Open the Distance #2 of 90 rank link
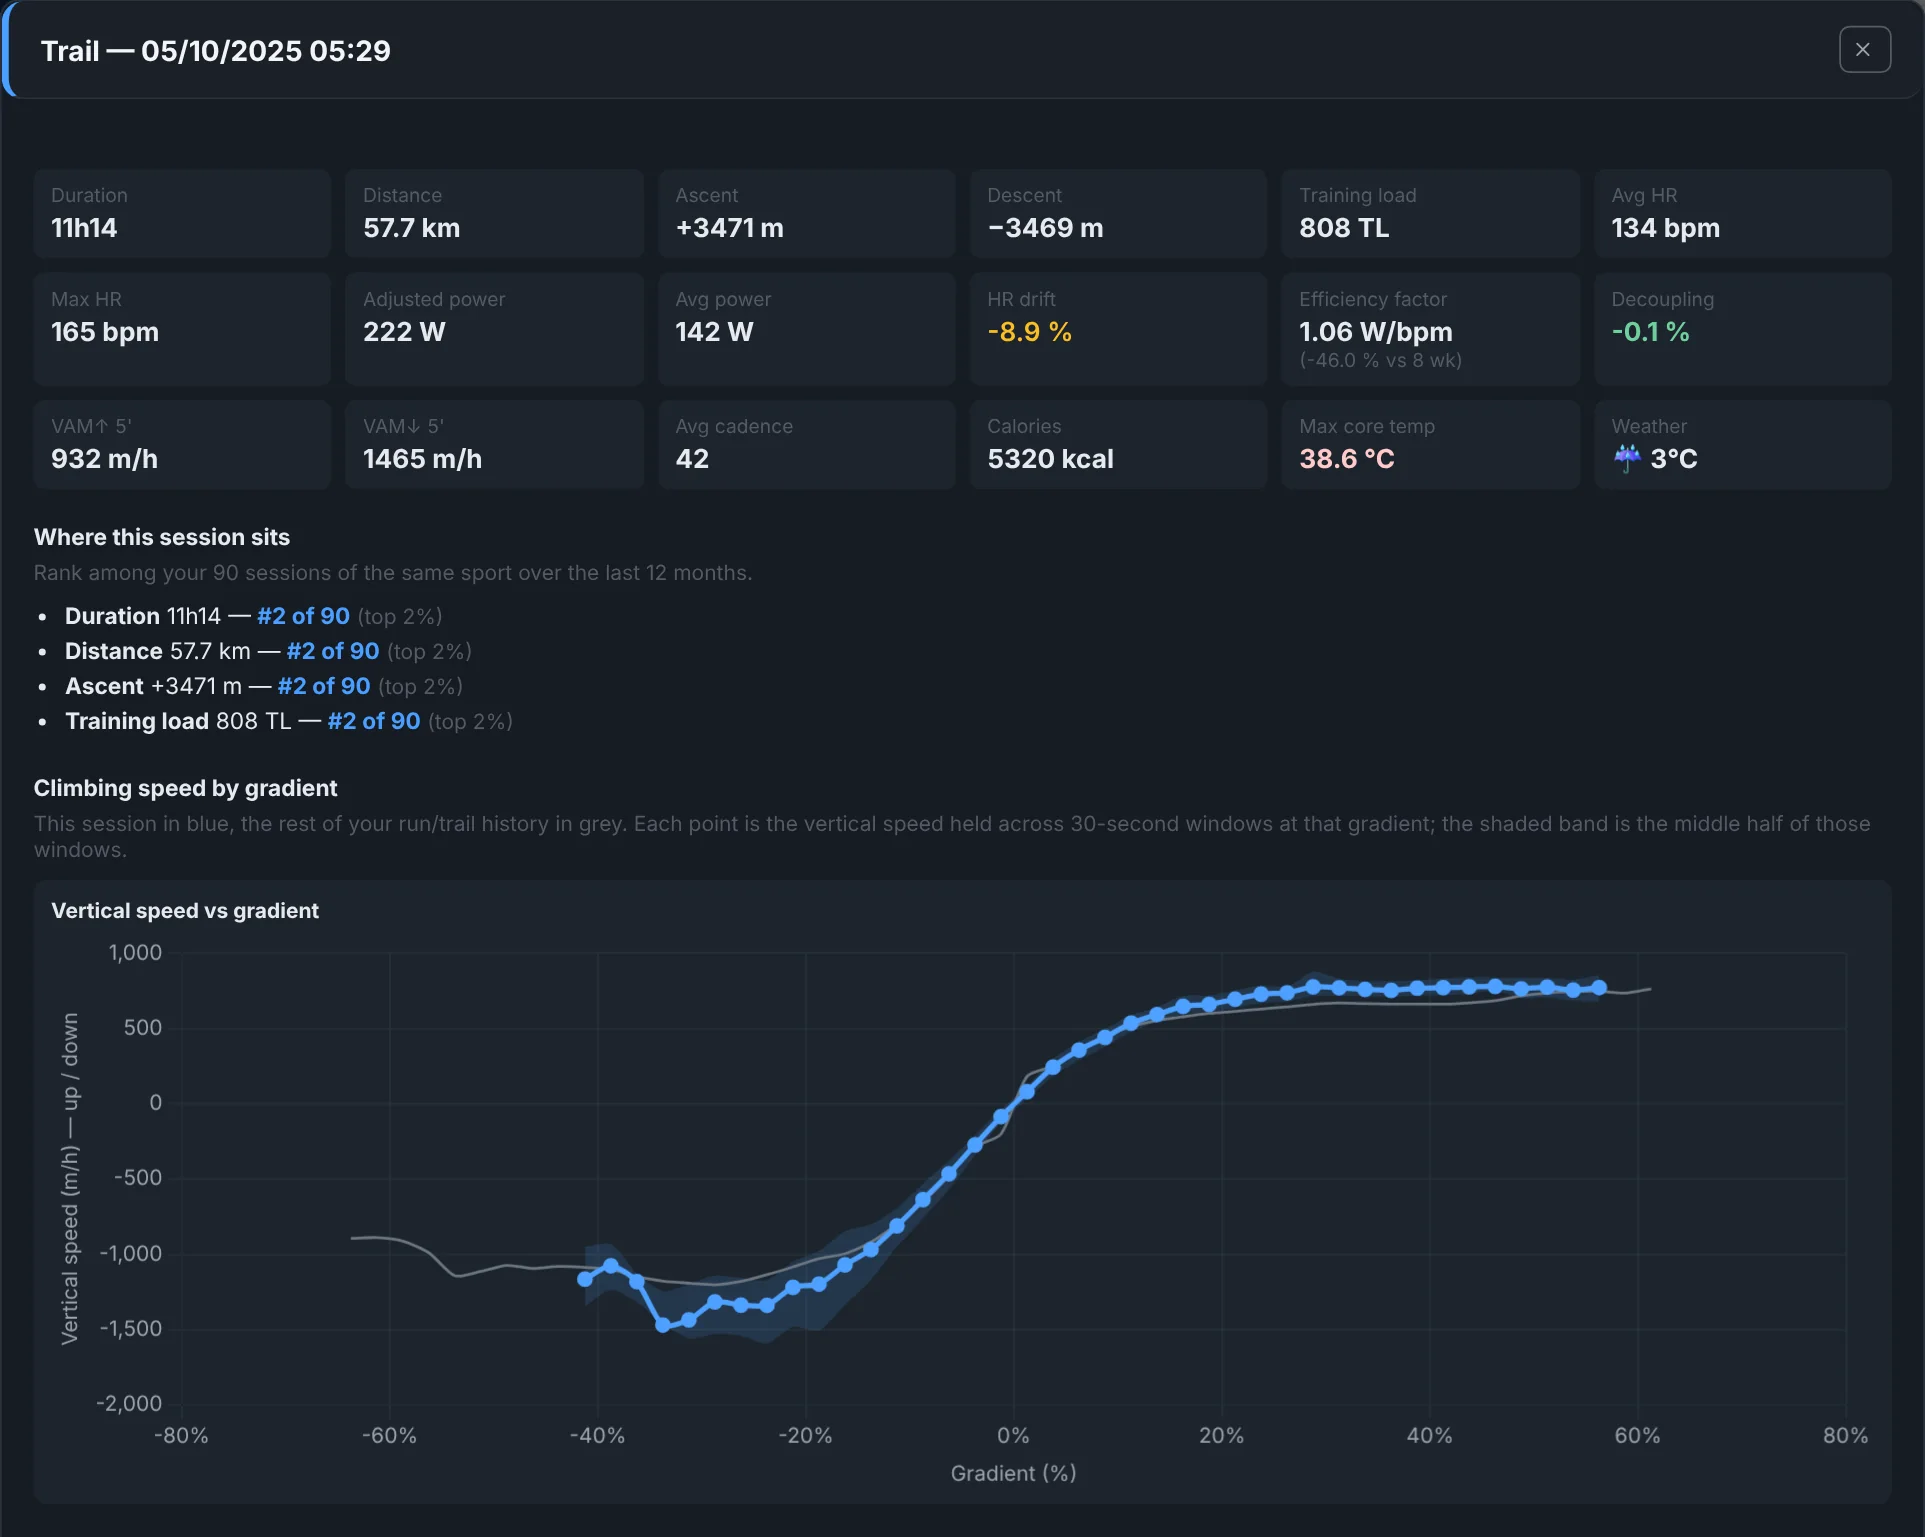 click(333, 651)
